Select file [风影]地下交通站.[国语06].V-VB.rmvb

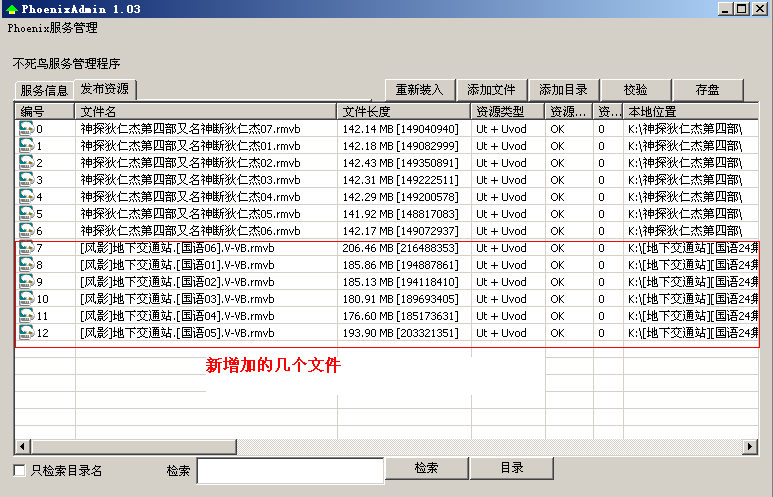pyautogui.click(x=177, y=248)
